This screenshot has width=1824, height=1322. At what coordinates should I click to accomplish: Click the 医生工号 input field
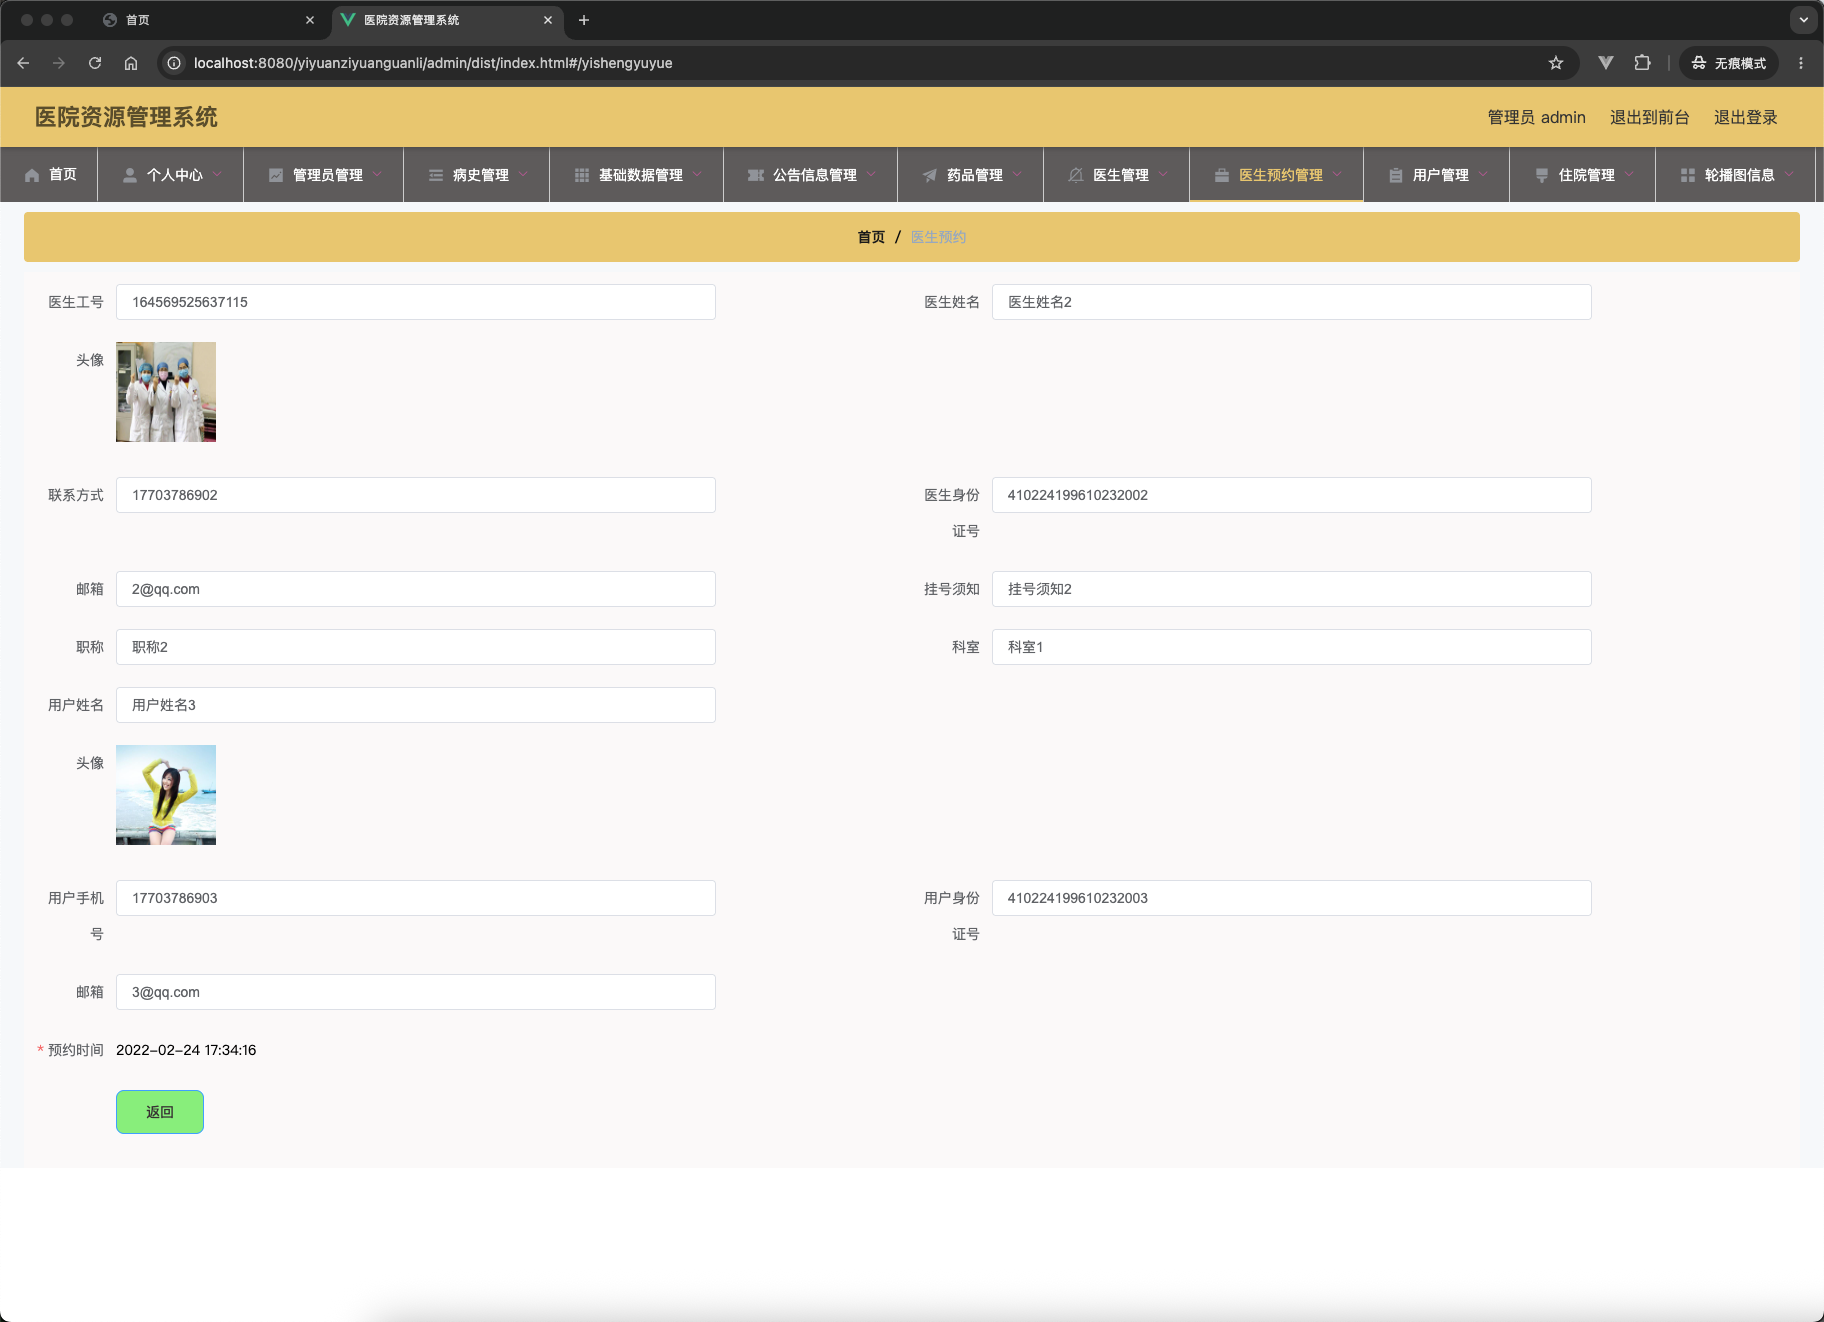click(x=416, y=302)
